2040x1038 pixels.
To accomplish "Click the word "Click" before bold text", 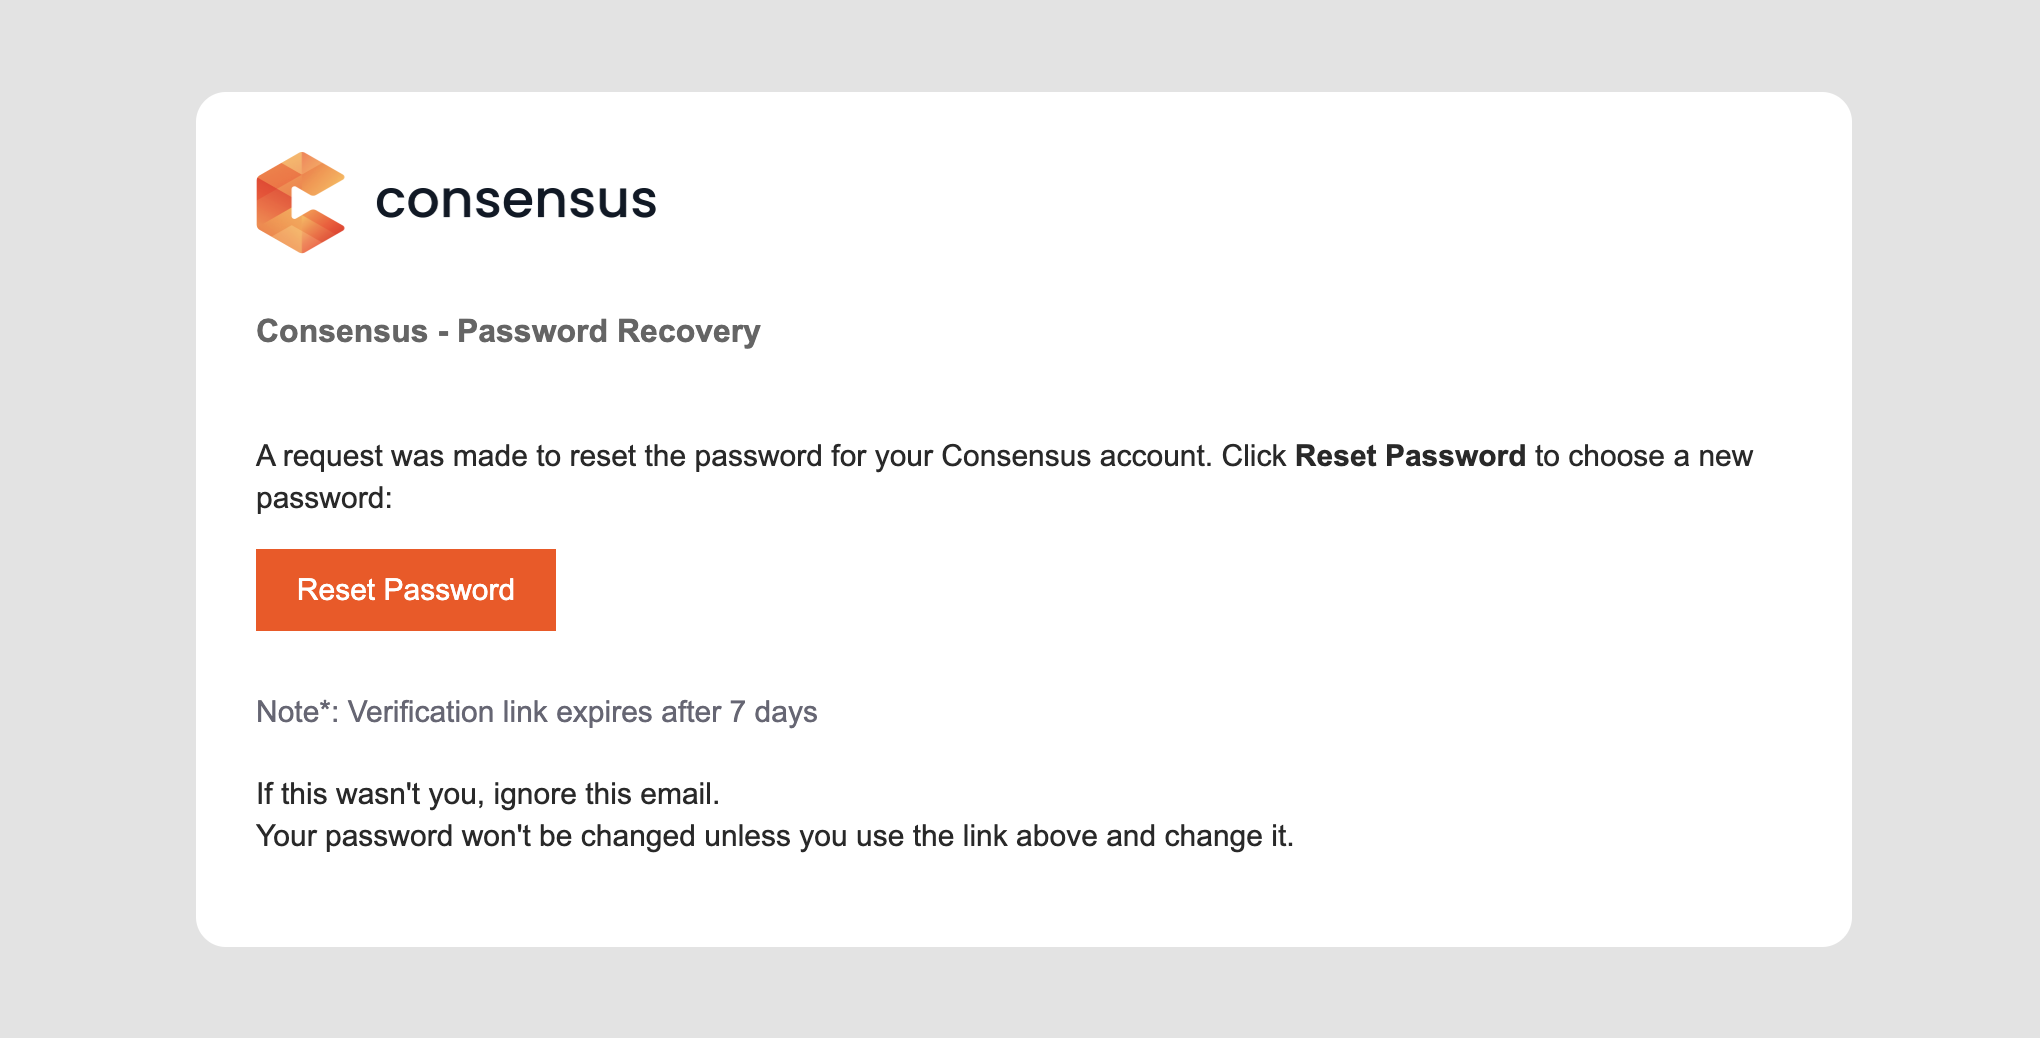I will coord(1253,456).
